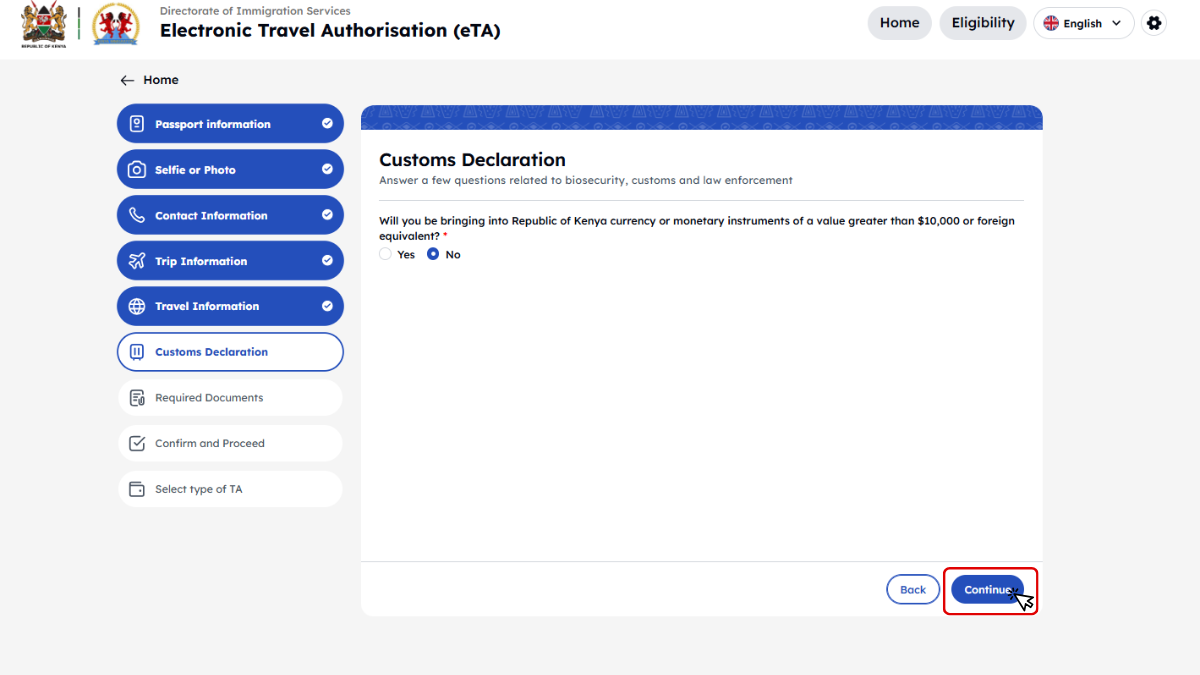
Task: Click the Republic of Kenya coat of arms logo
Action: (x=43, y=25)
